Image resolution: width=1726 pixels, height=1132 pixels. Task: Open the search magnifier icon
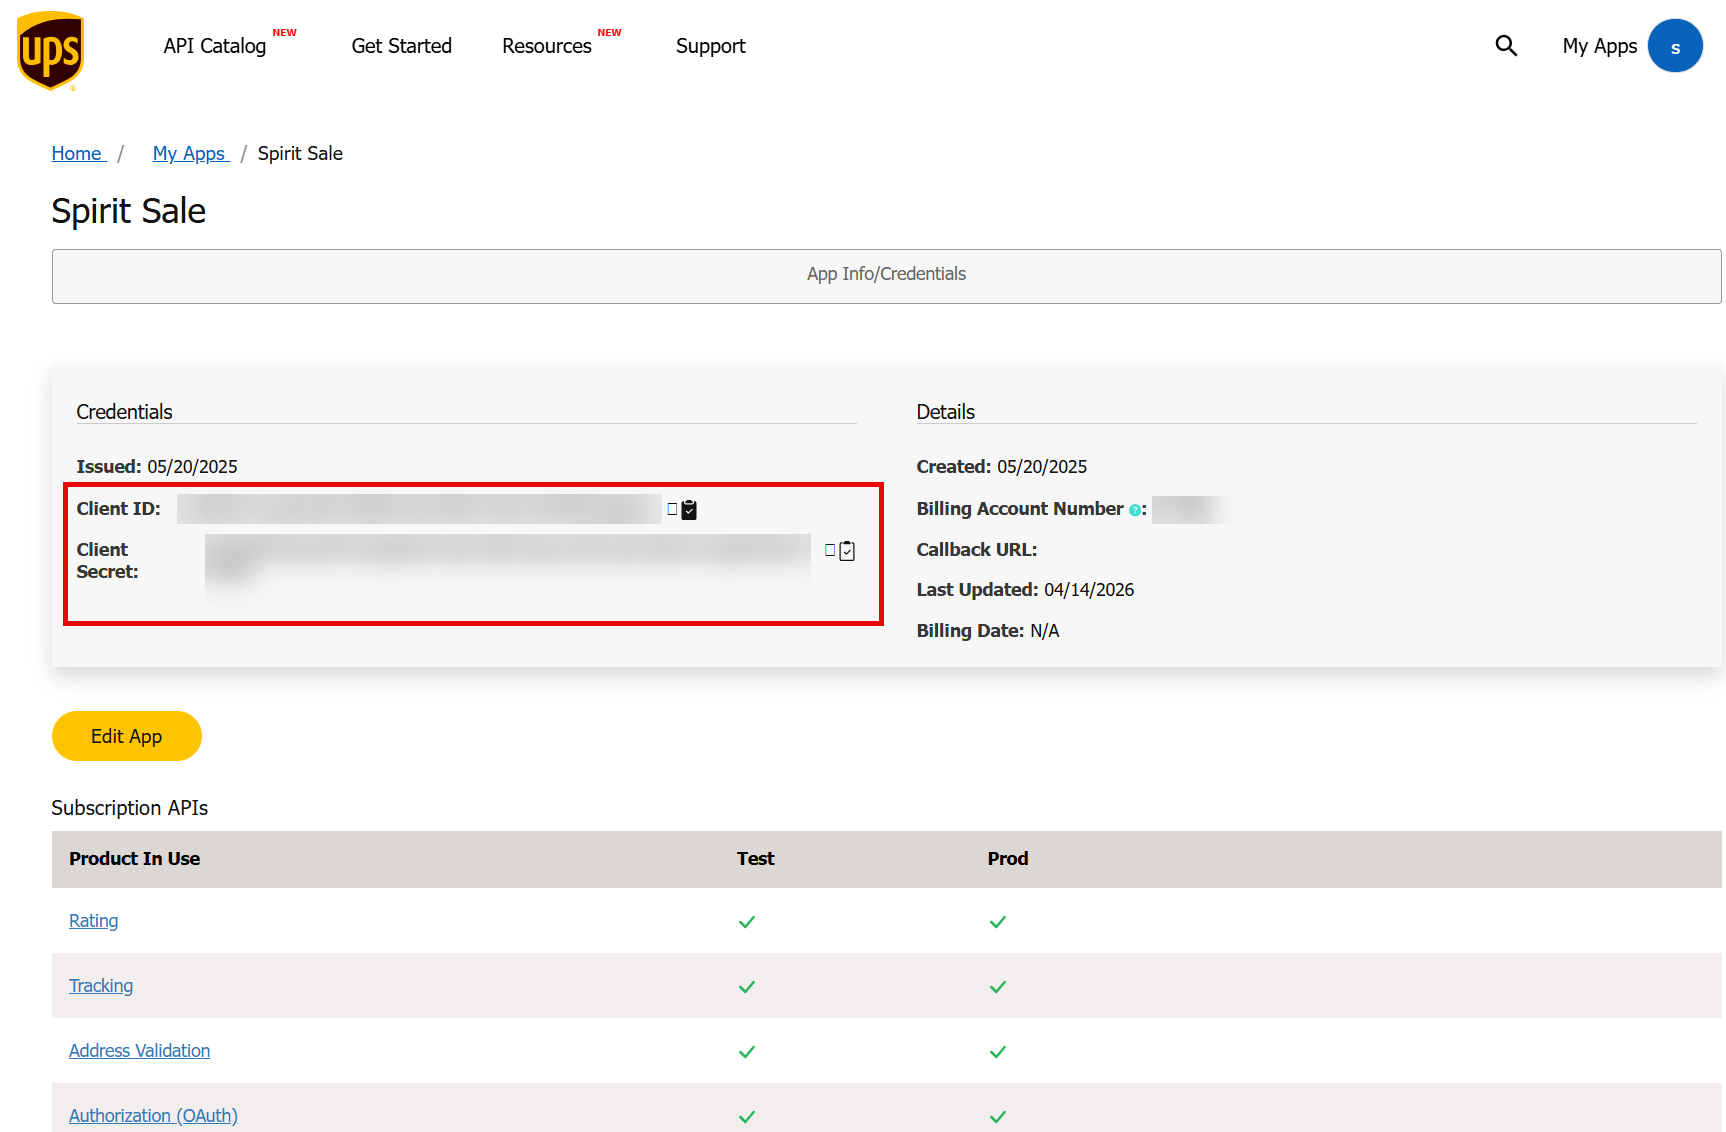pos(1506,46)
